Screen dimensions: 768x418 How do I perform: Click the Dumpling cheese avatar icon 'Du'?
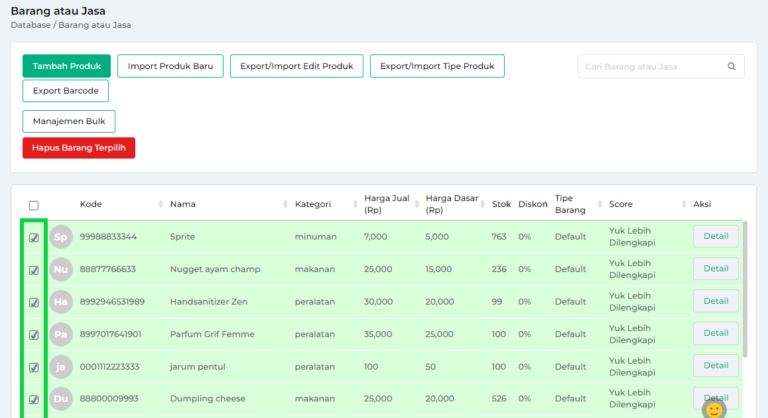[x=61, y=399]
